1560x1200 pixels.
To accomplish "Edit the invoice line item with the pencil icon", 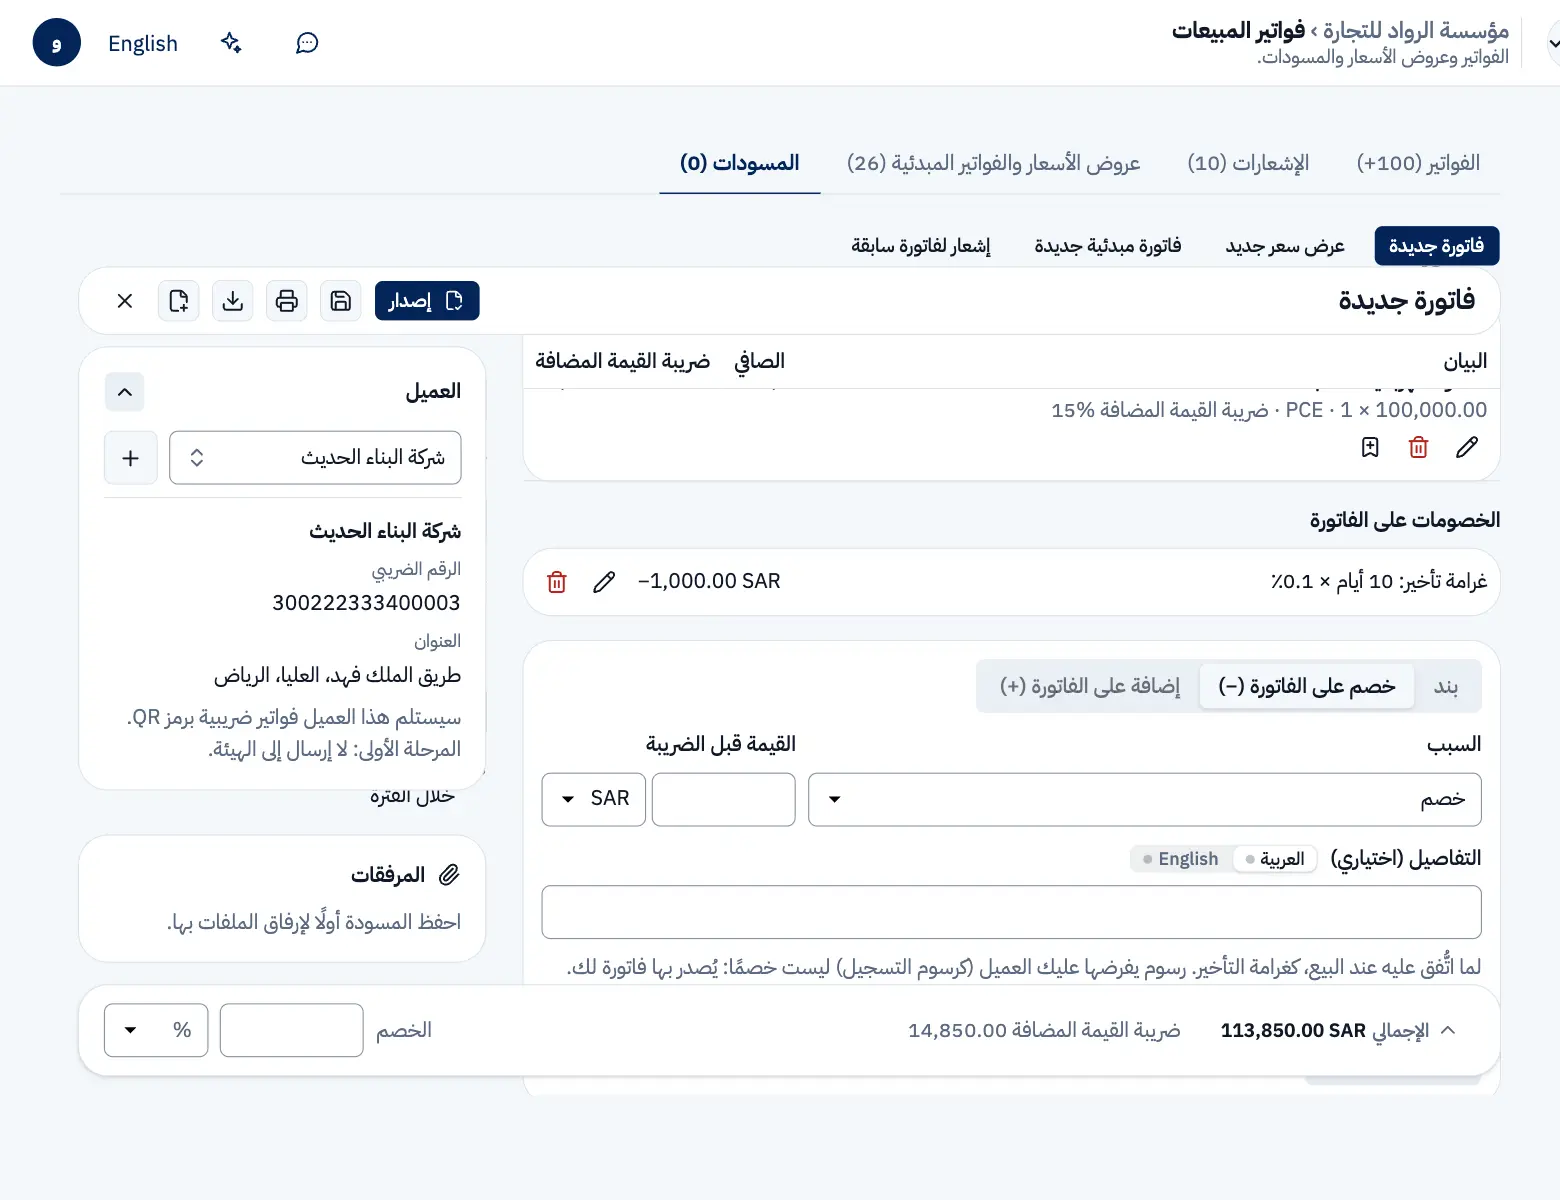I will click(1467, 447).
